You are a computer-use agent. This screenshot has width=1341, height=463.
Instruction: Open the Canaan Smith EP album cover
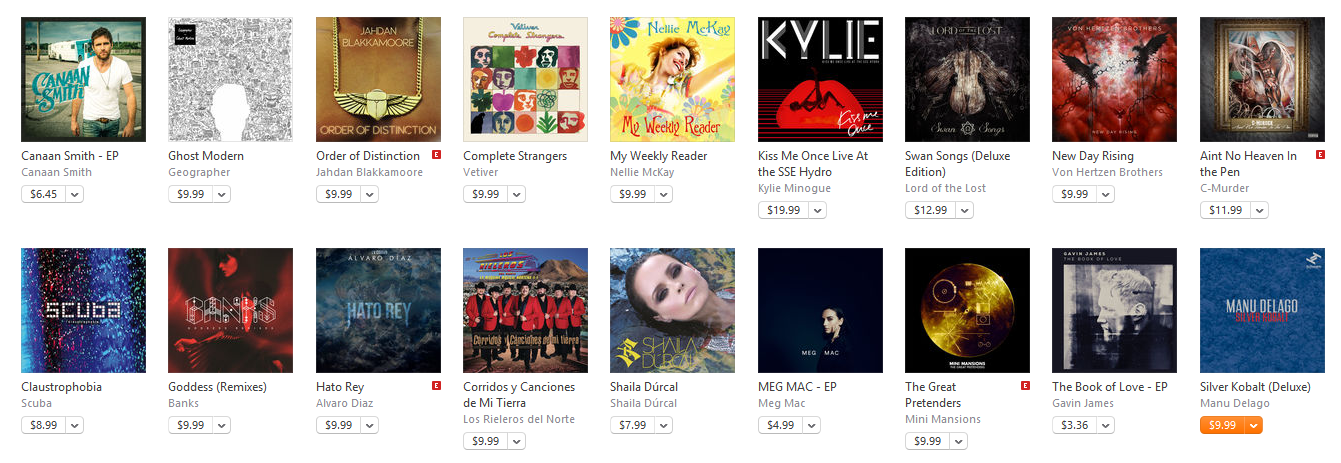(x=83, y=79)
